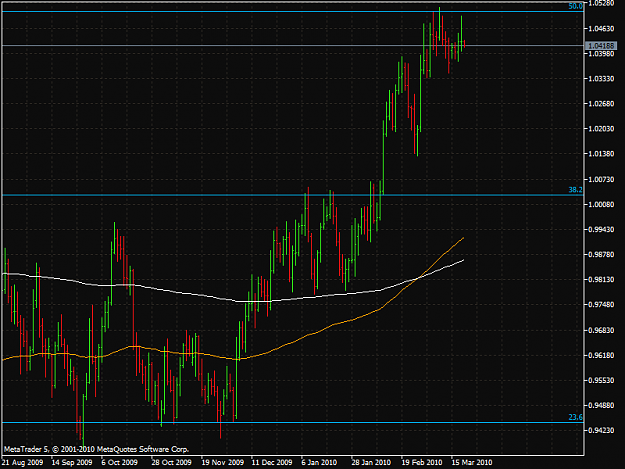
Task: Click the 1.00080 price axis label
Action: click(601, 204)
